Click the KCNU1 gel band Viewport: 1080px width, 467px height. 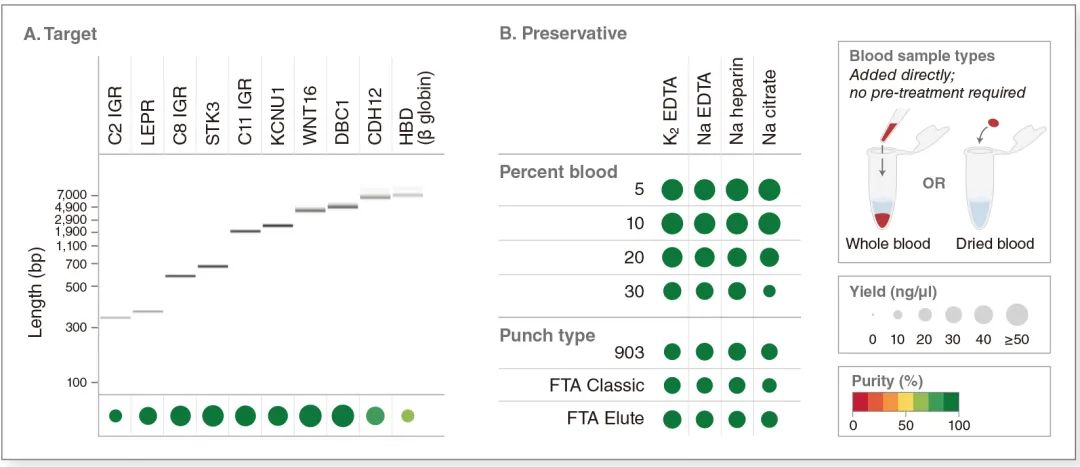(277, 226)
